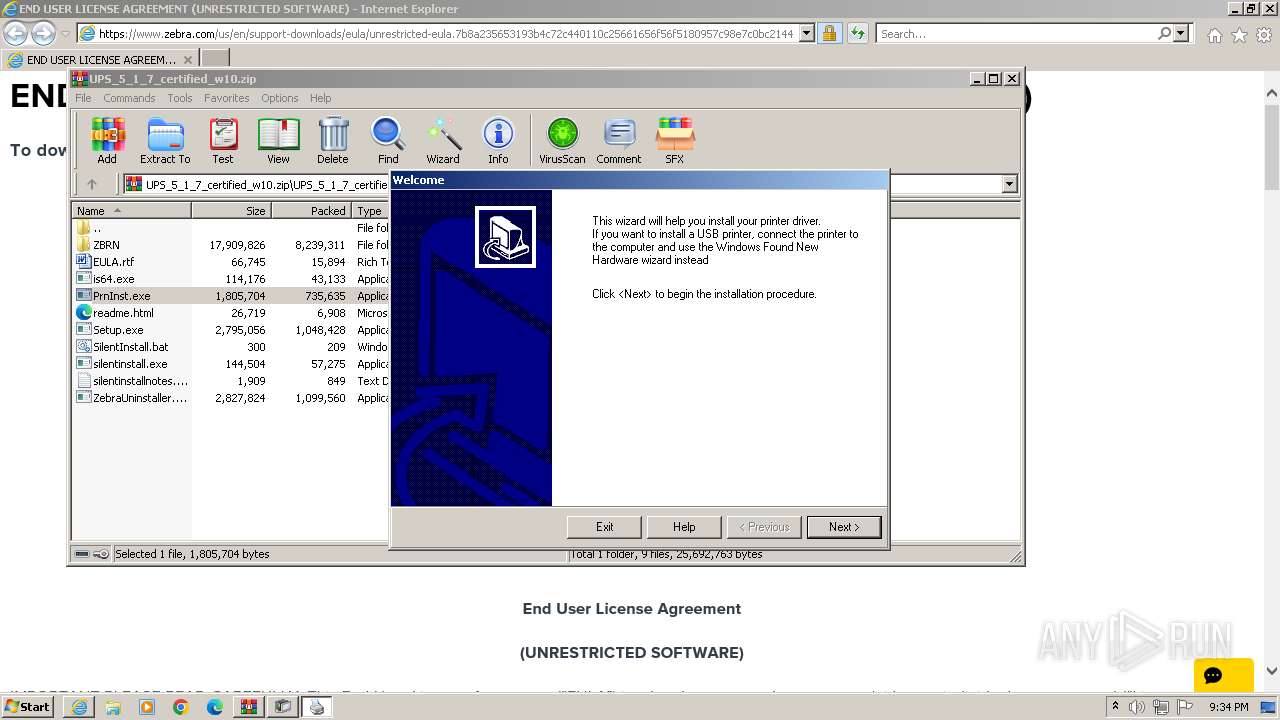Screen dimensions: 1280x720
Task: Show hidden system tray icons
Action: (1115, 707)
